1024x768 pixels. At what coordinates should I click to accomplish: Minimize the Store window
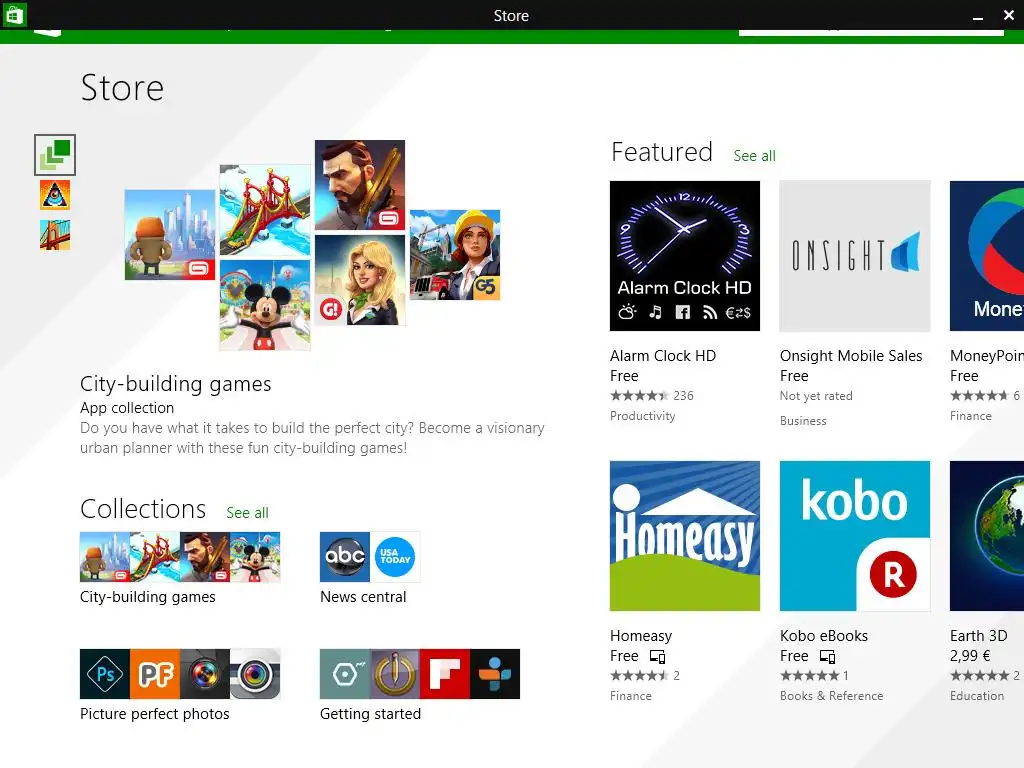(x=978, y=16)
